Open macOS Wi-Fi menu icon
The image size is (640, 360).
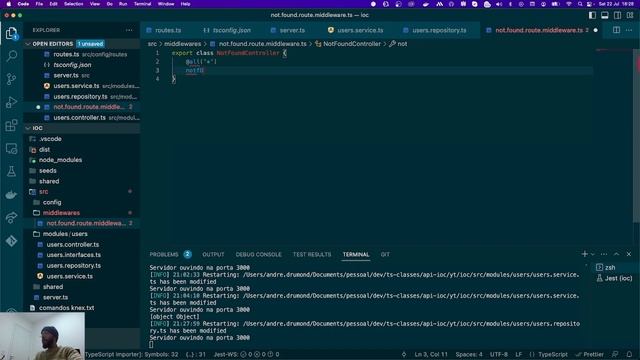[569, 4]
